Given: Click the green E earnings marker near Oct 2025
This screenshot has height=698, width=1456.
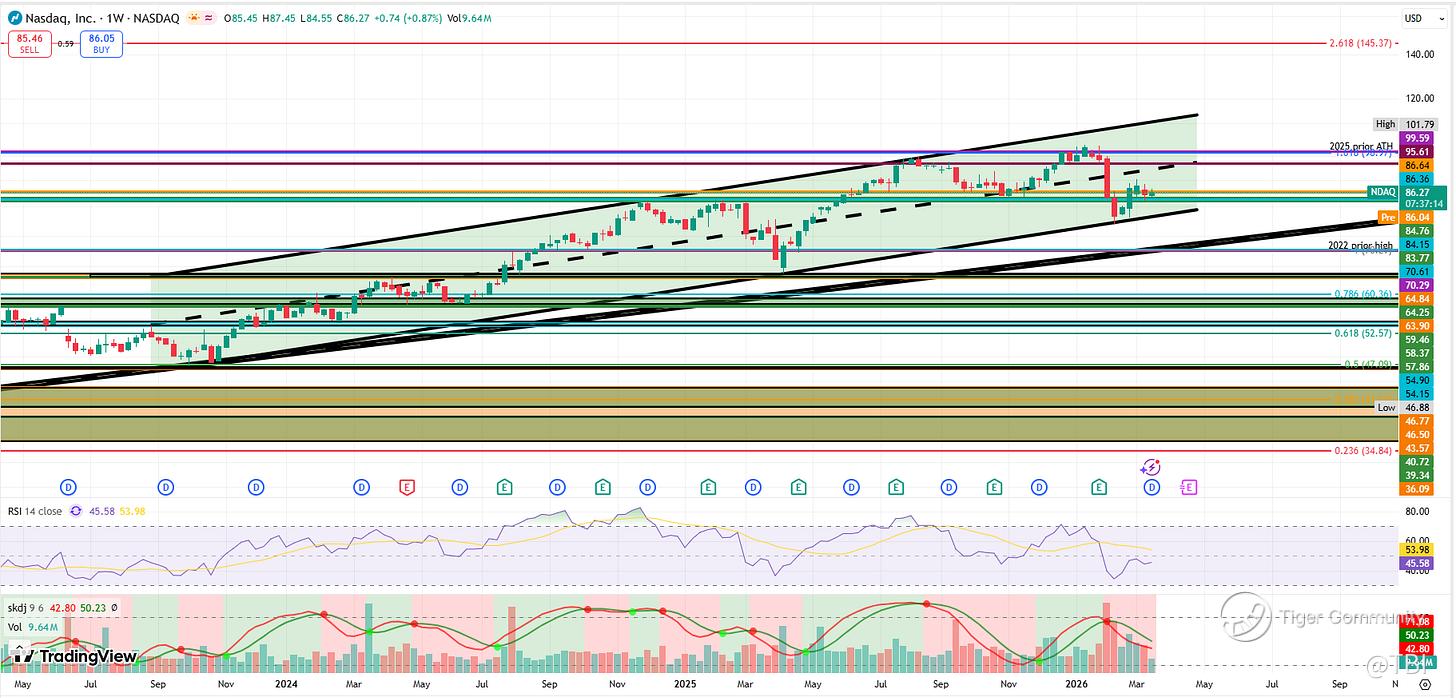Looking at the screenshot, I should pyautogui.click(x=994, y=487).
